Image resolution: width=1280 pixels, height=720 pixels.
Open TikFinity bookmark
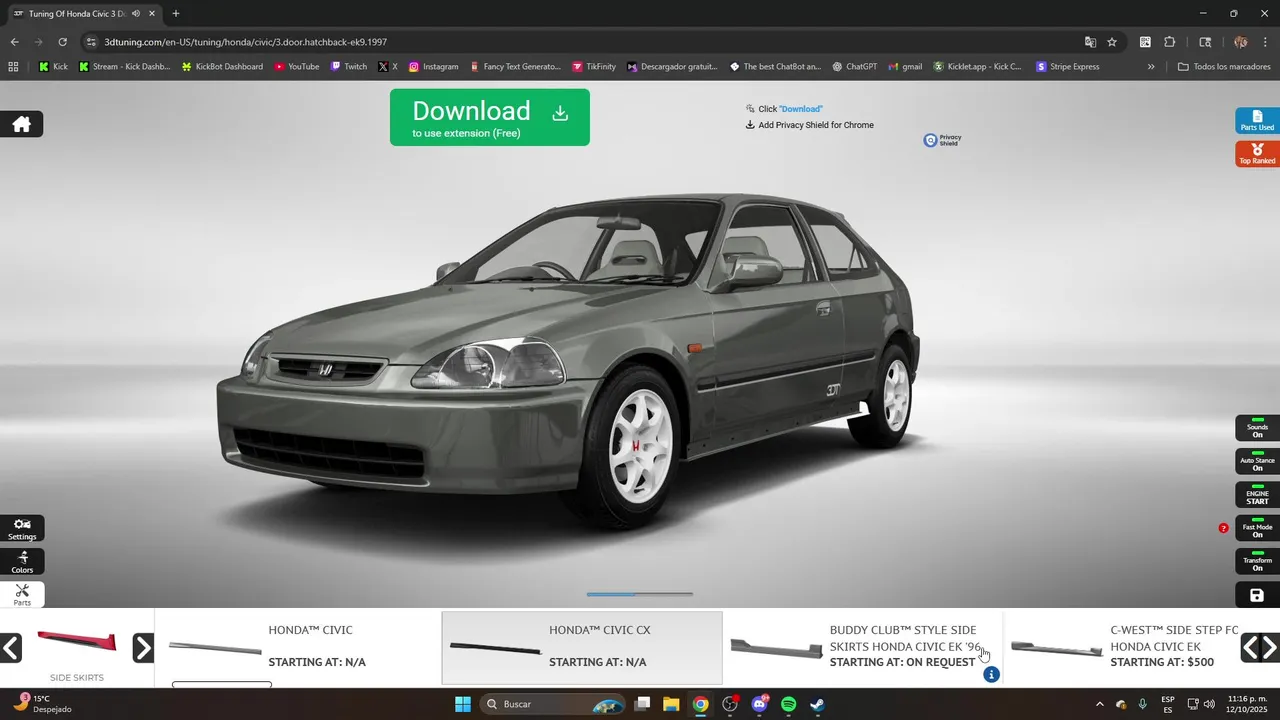(x=594, y=67)
